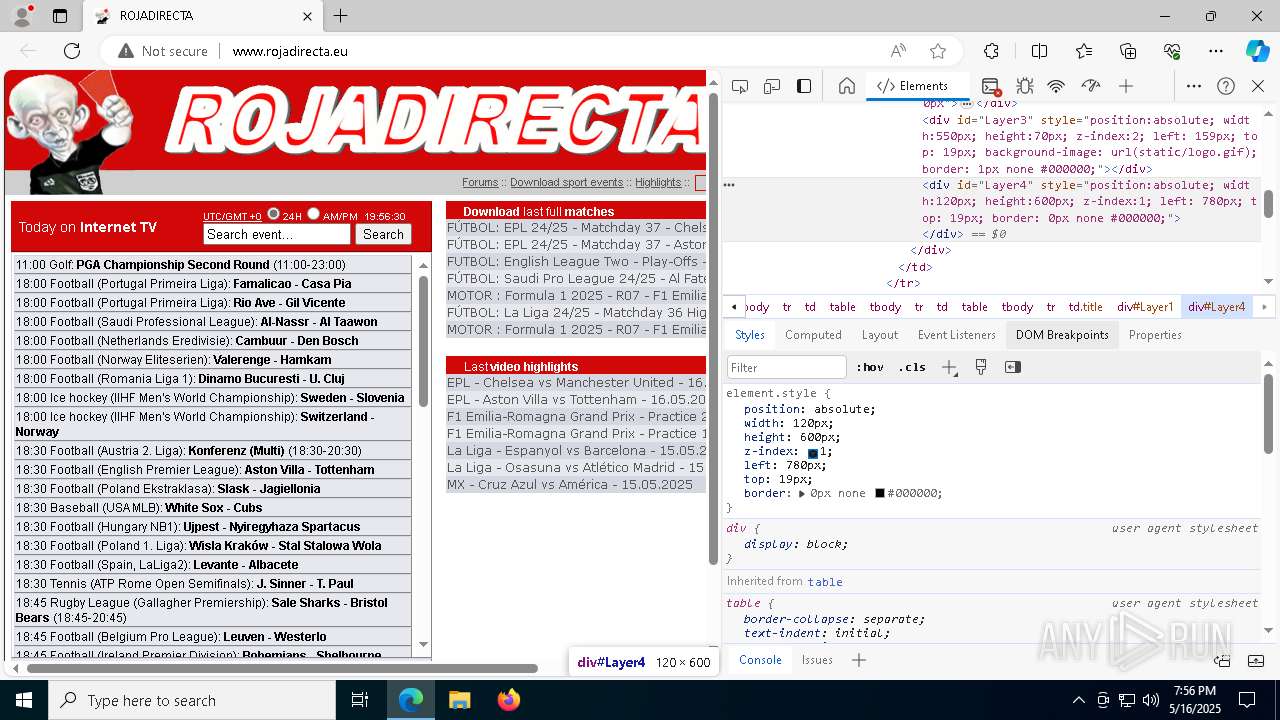The height and width of the screenshot is (720, 1280).
Task: Open the DevTools Welcome home icon
Action: 846,86
